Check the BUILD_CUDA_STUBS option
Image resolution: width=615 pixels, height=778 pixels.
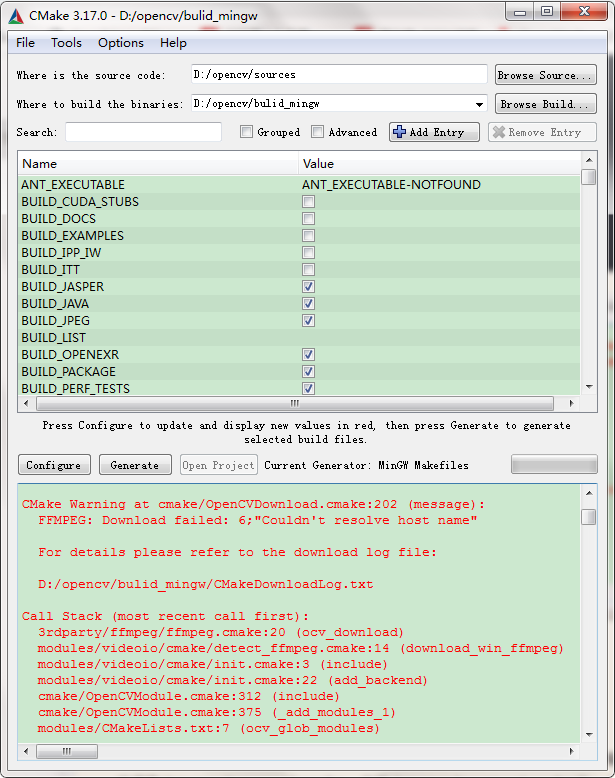308,201
